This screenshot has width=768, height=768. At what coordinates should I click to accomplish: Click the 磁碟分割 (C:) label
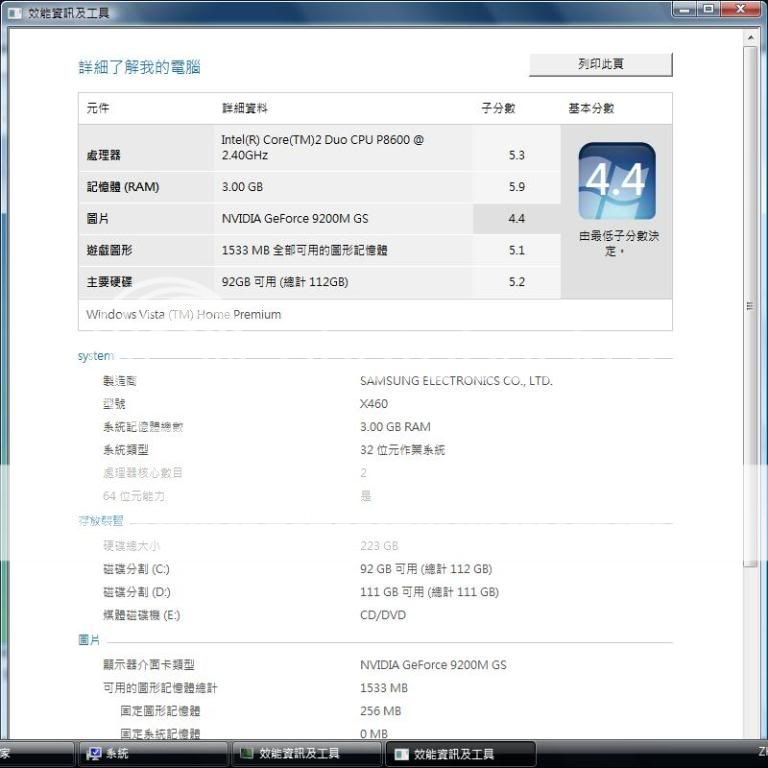point(136,569)
